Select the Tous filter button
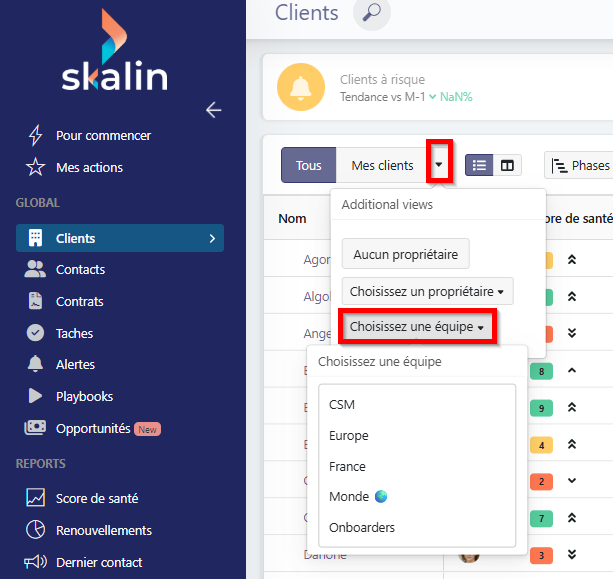The height and width of the screenshot is (579, 613). 309,165
